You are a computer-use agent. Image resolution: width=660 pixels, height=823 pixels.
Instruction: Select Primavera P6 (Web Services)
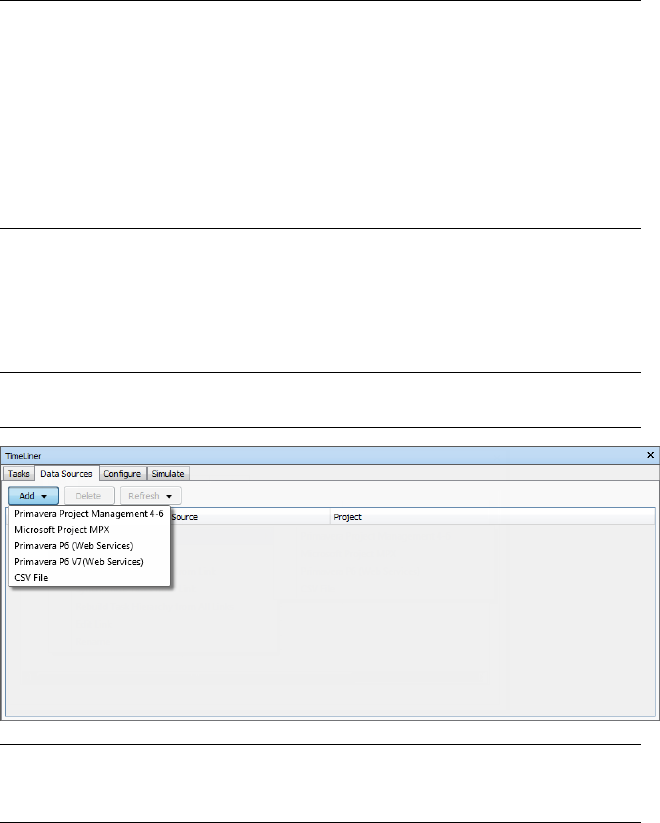[89, 546]
